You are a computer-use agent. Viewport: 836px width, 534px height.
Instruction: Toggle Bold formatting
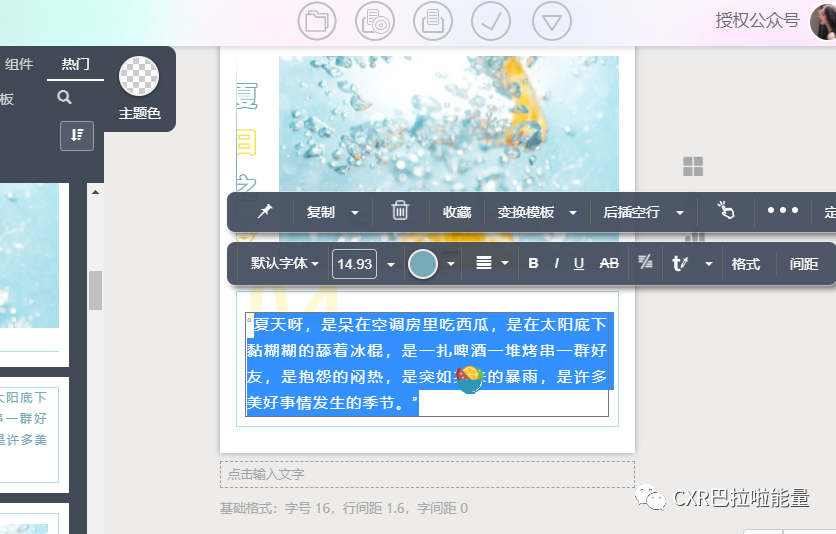[x=533, y=263]
